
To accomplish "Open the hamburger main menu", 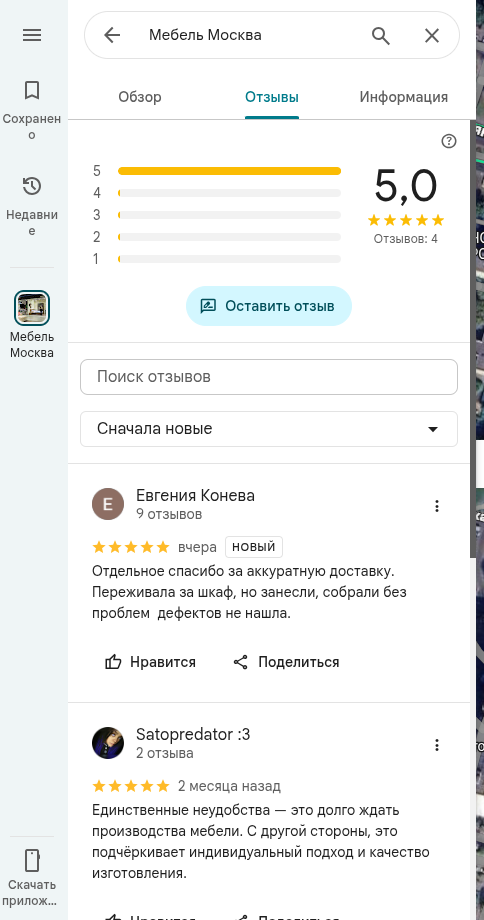I will [x=32, y=35].
